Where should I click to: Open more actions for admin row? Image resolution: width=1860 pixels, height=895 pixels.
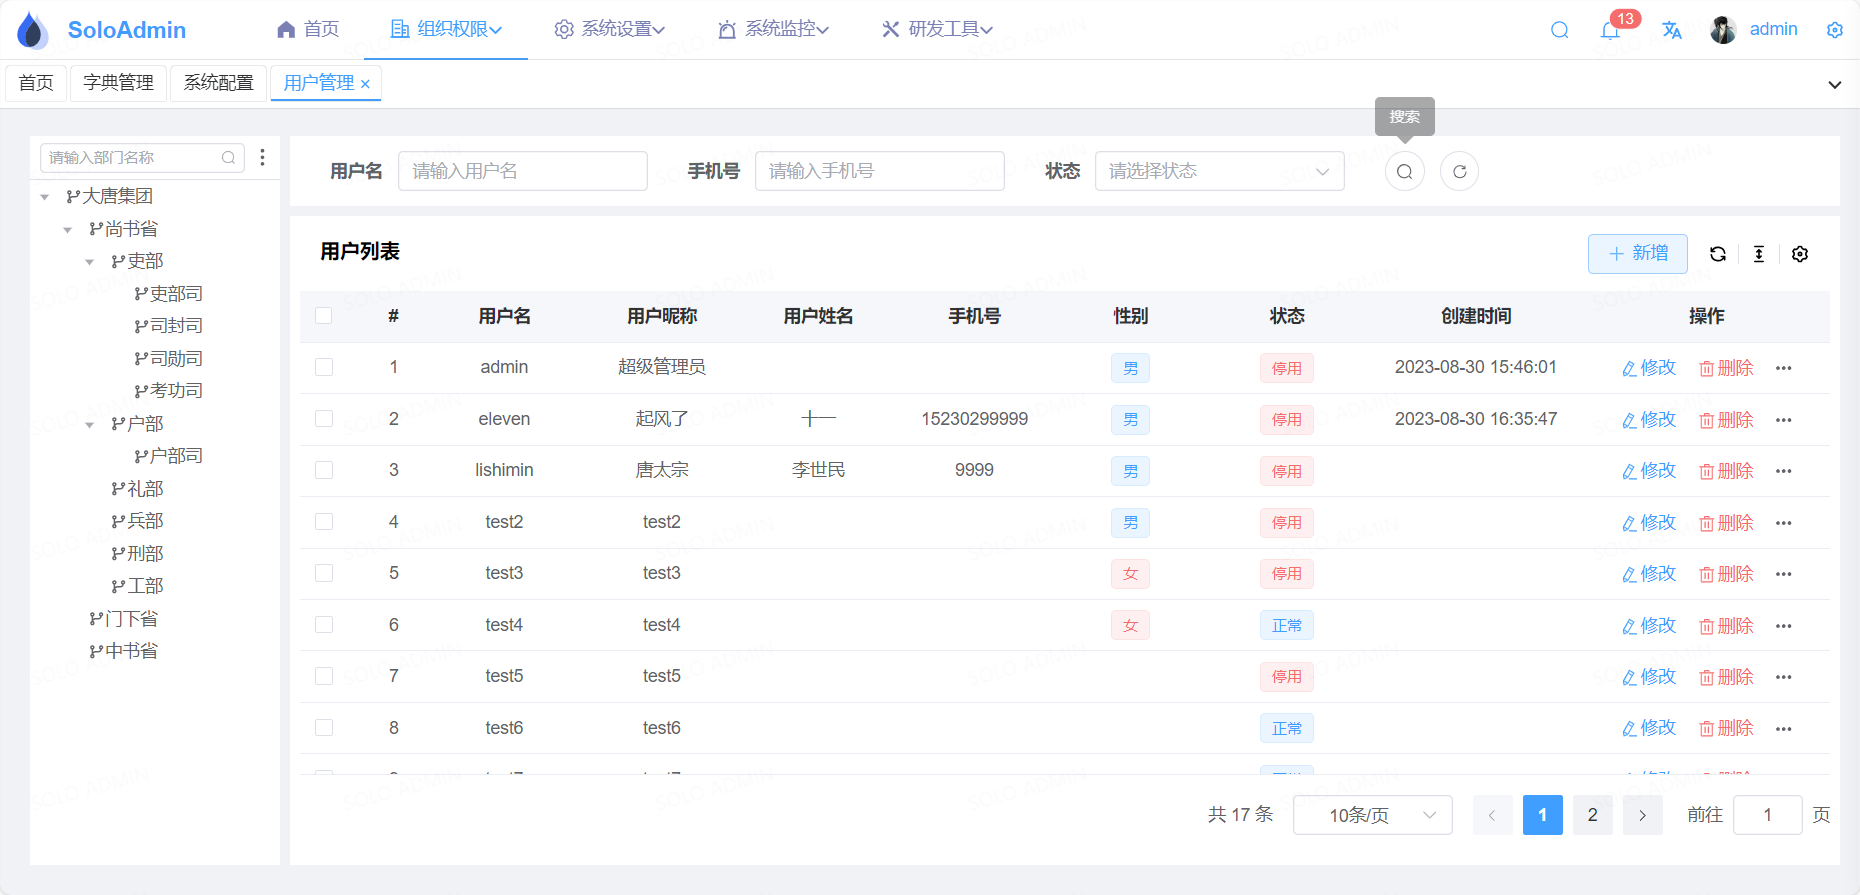[1783, 368]
